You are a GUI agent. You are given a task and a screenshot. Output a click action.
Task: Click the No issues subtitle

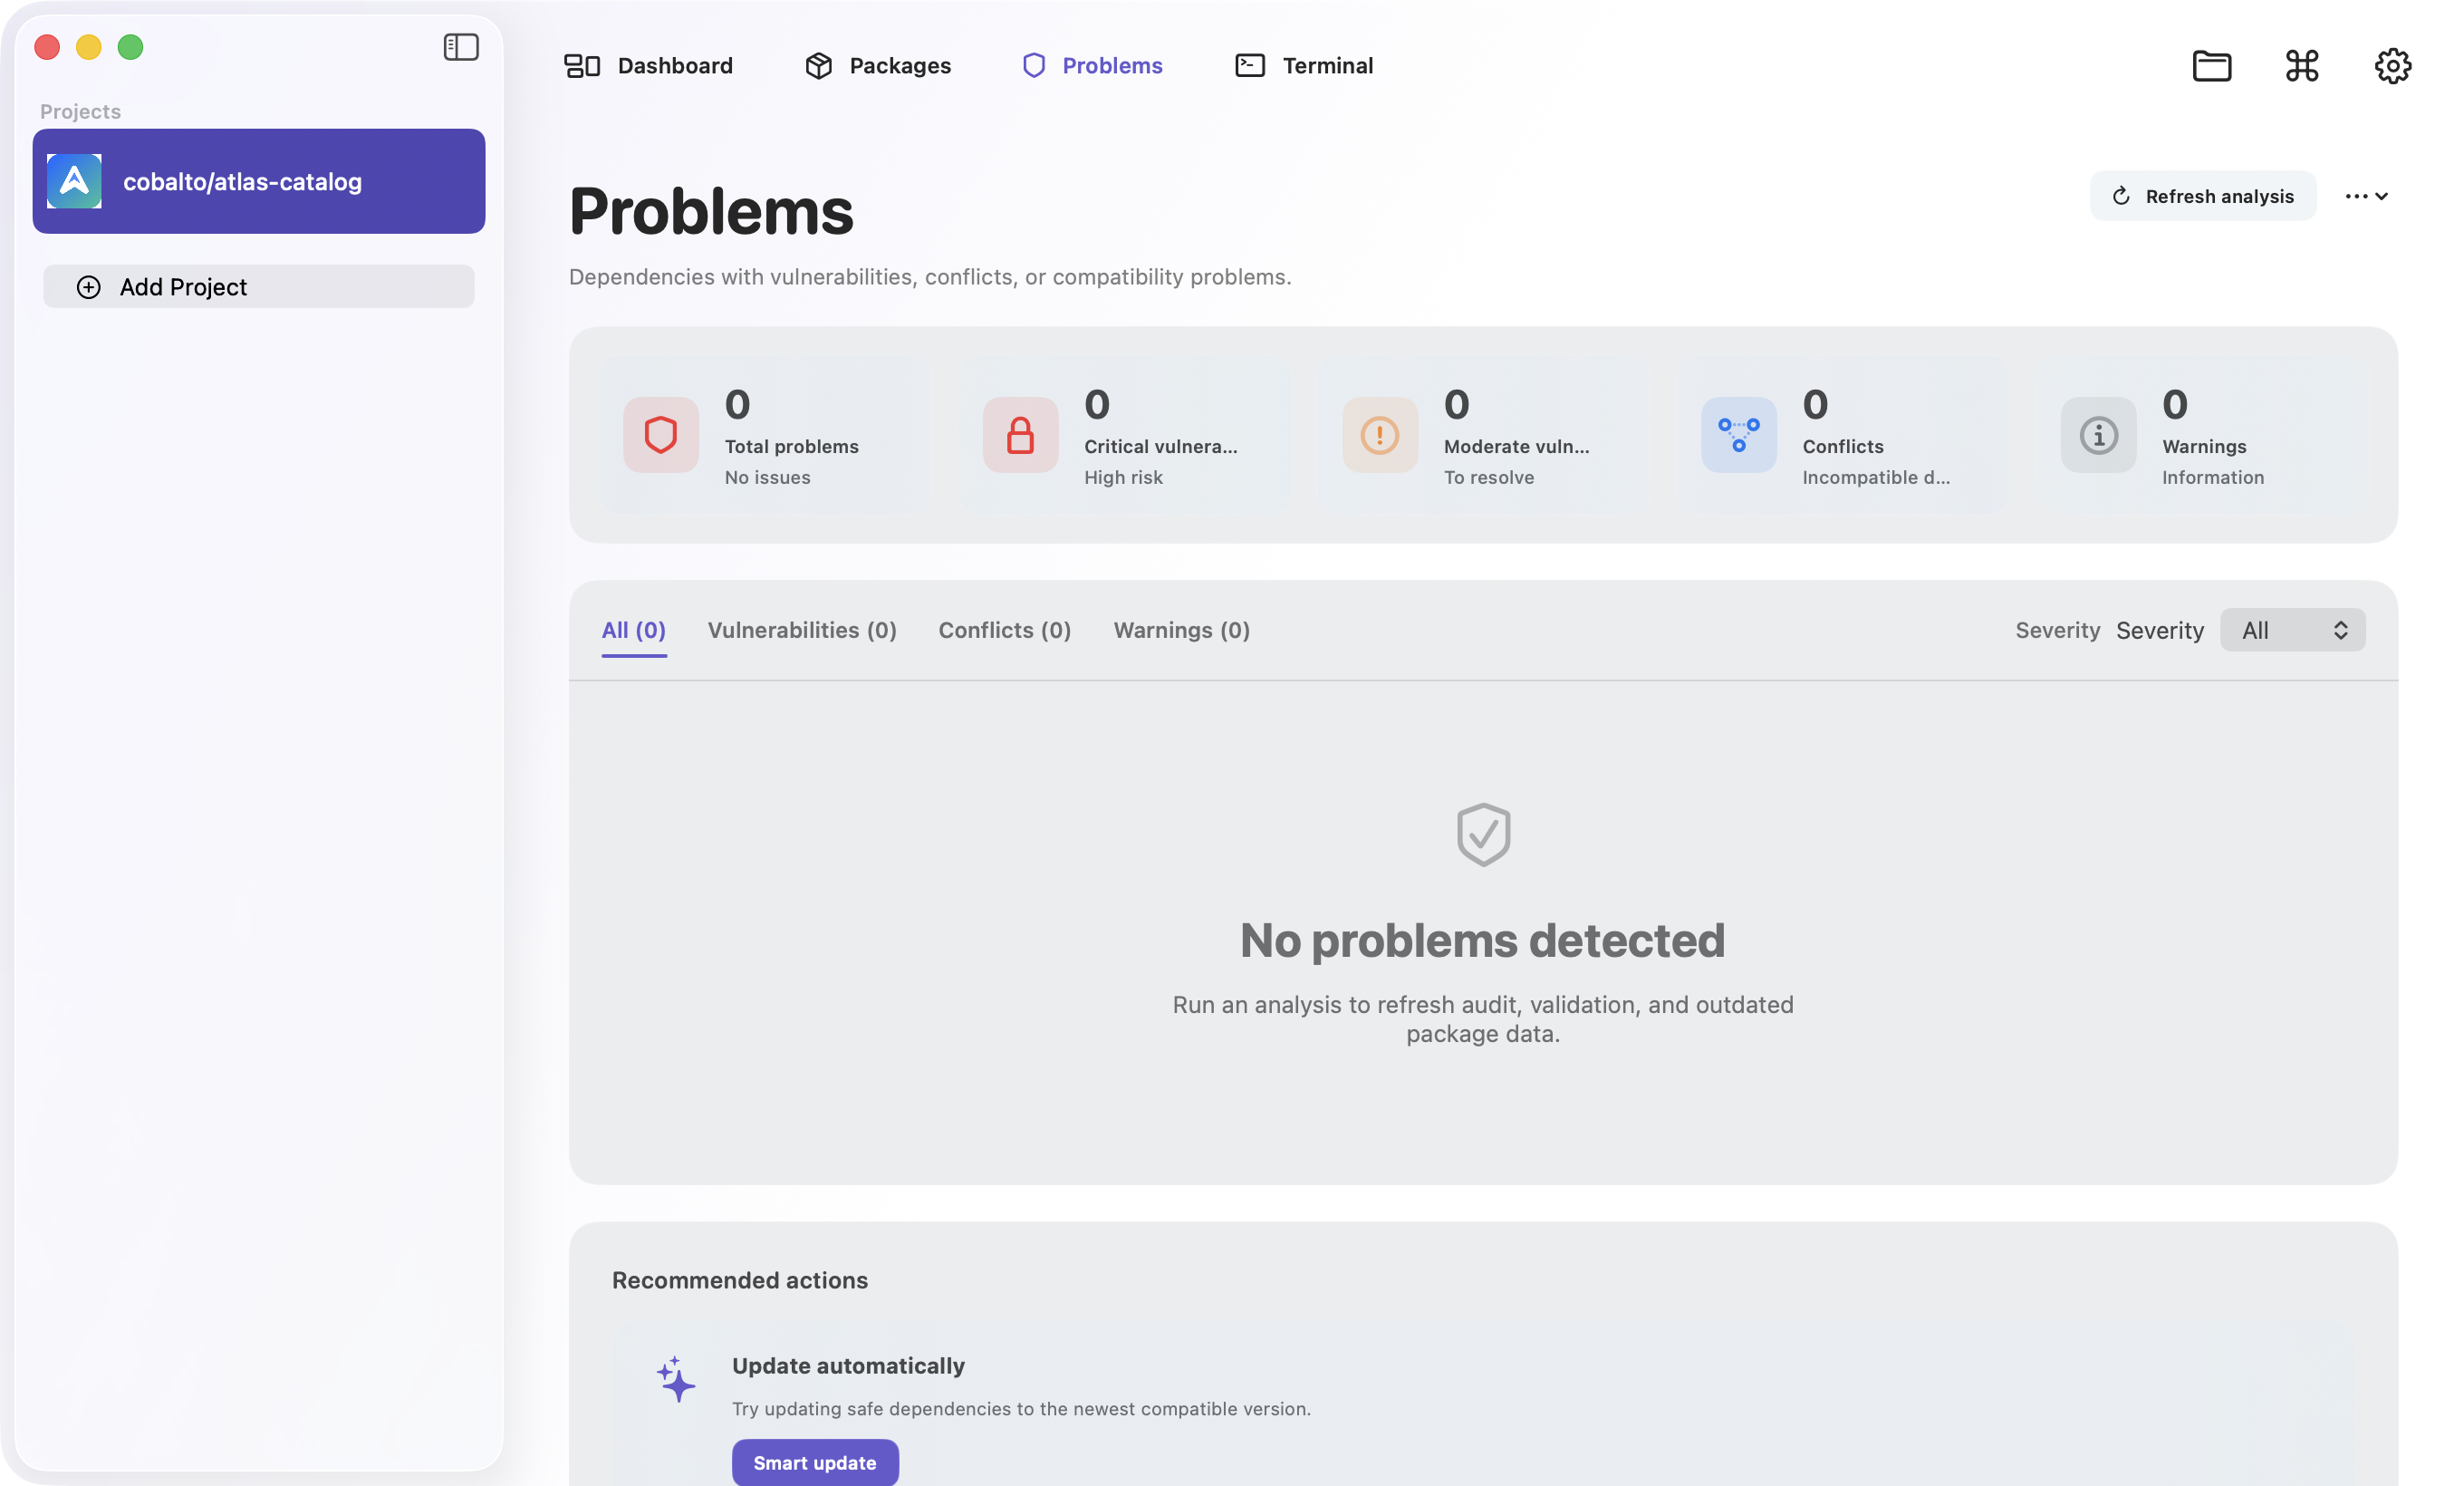767,478
